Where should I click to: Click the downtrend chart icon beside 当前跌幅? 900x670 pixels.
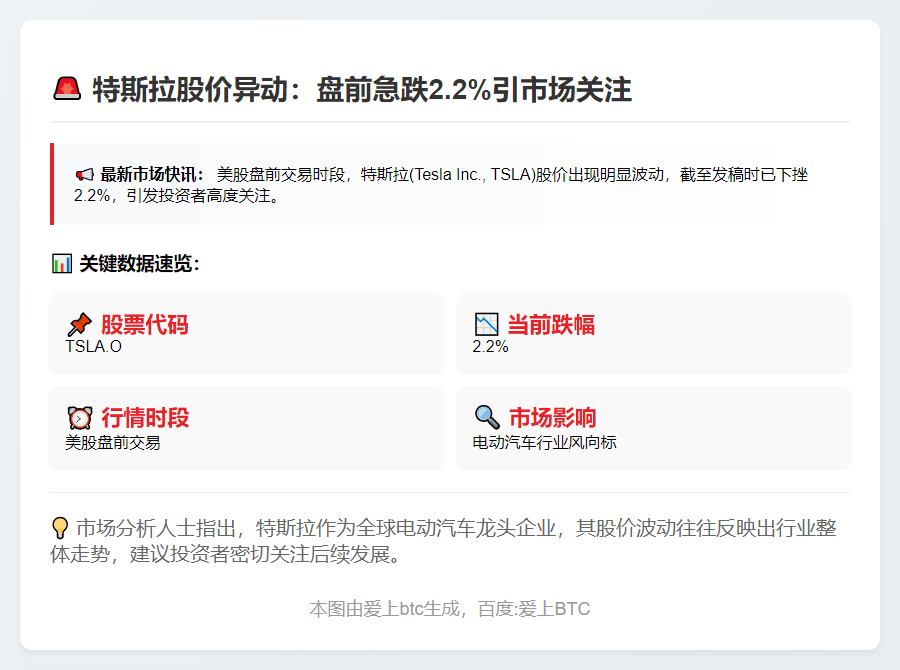(487, 324)
